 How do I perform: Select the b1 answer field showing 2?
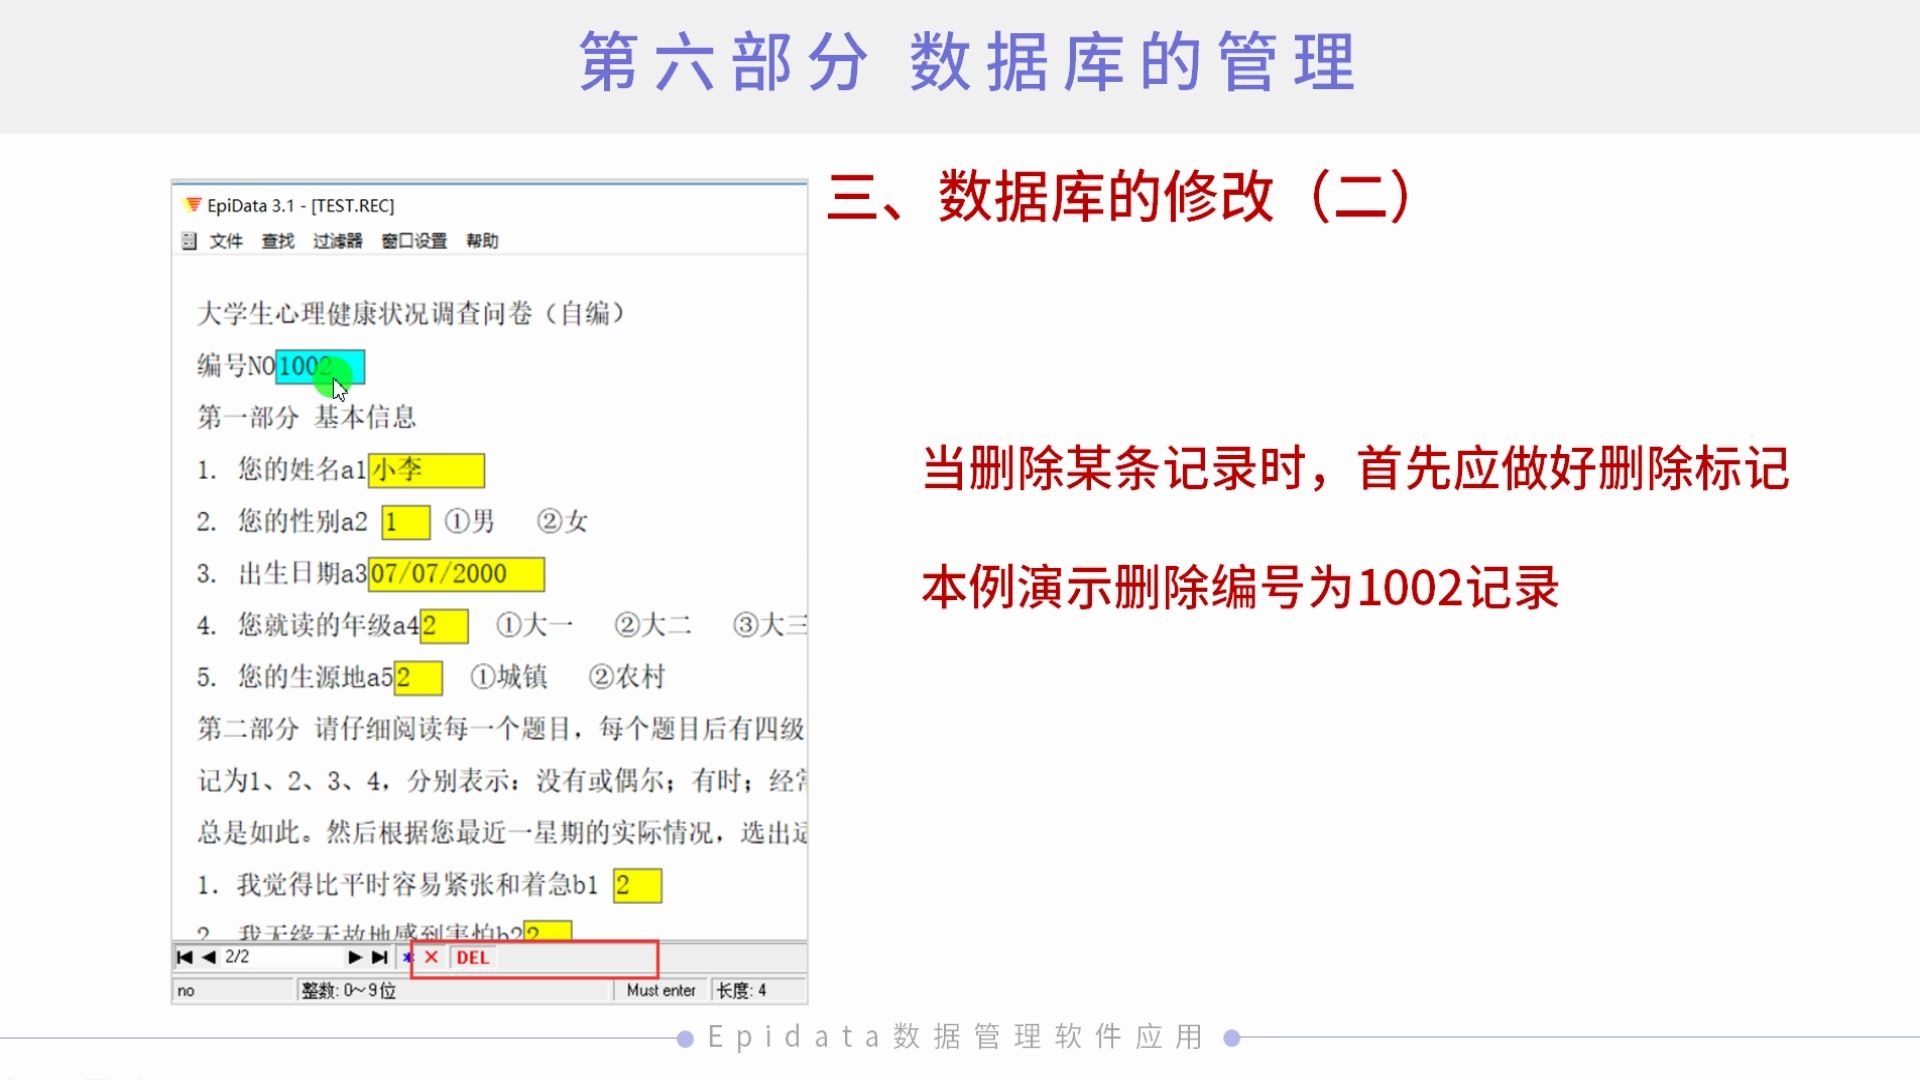coord(637,885)
